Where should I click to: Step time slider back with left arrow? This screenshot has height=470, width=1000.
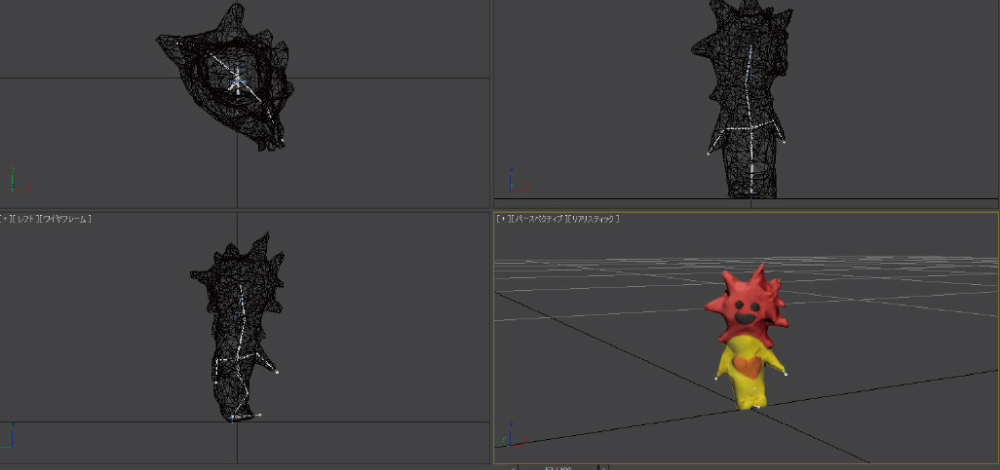click(x=512, y=467)
